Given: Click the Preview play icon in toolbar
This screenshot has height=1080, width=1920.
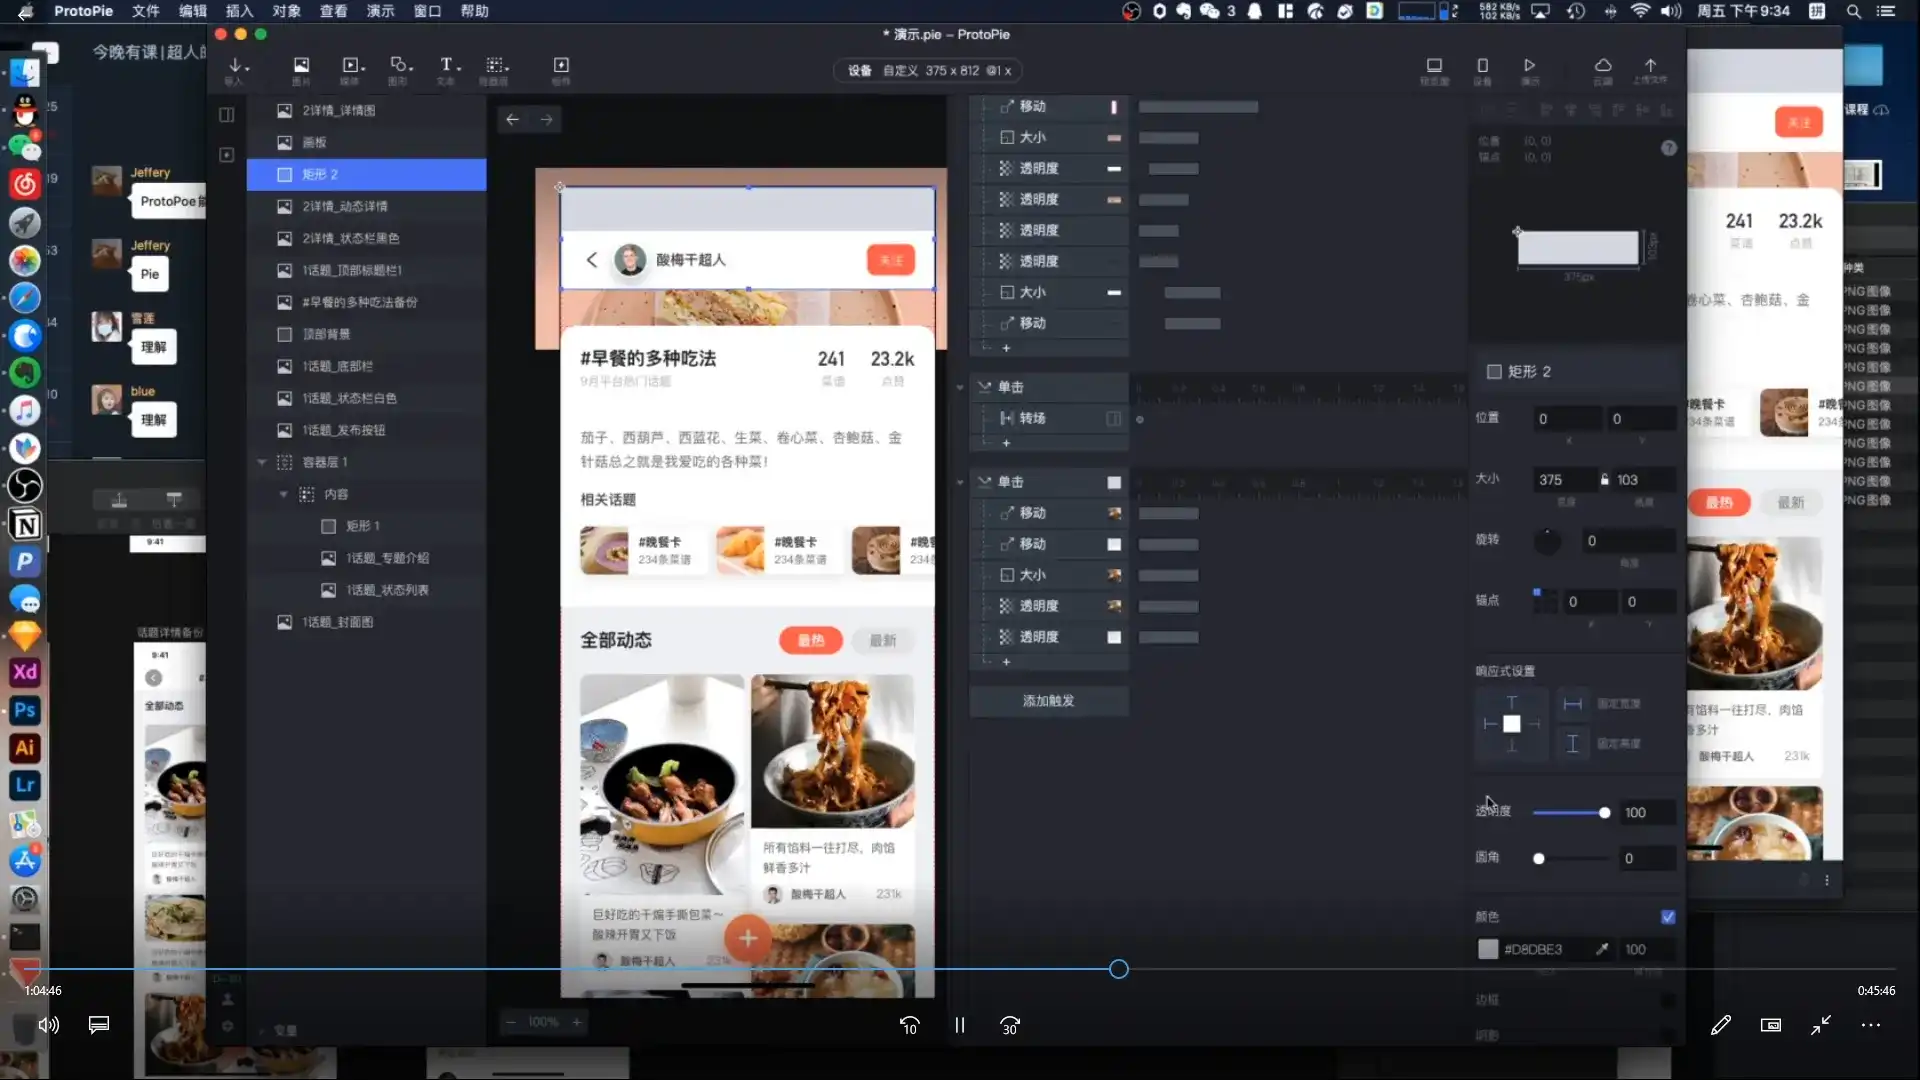Looking at the screenshot, I should pyautogui.click(x=1529, y=66).
